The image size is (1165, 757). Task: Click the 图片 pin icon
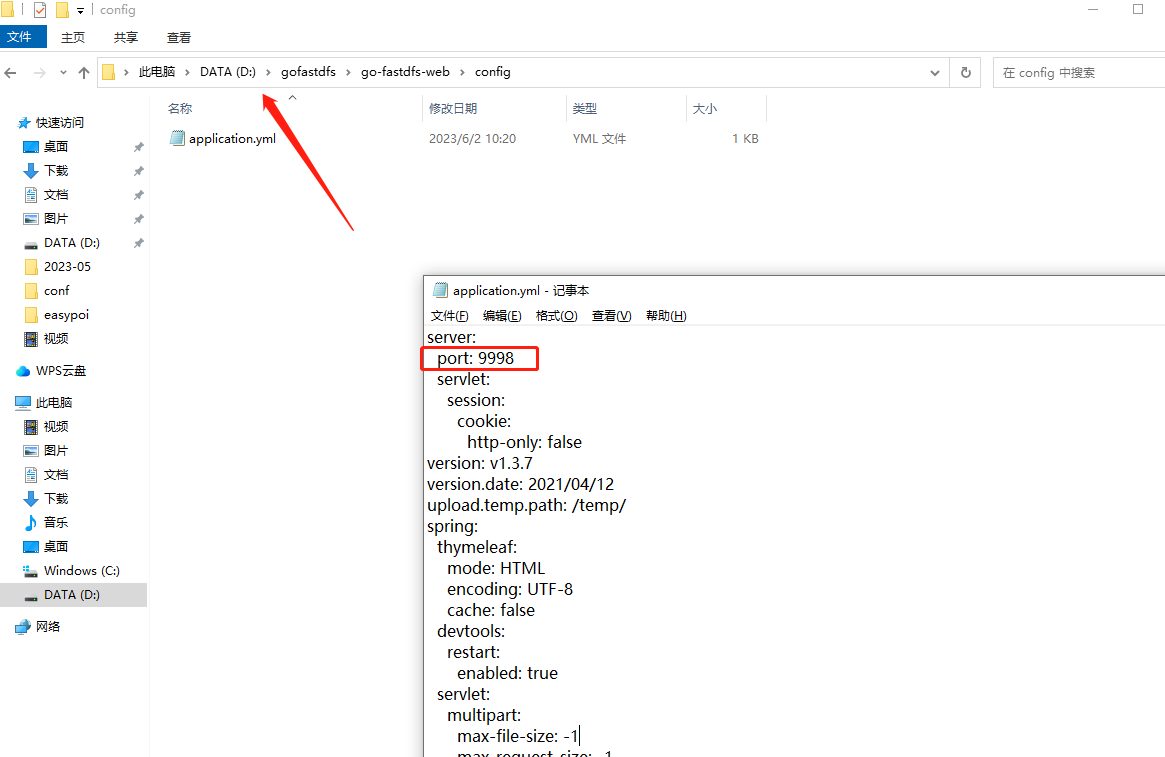coord(138,219)
